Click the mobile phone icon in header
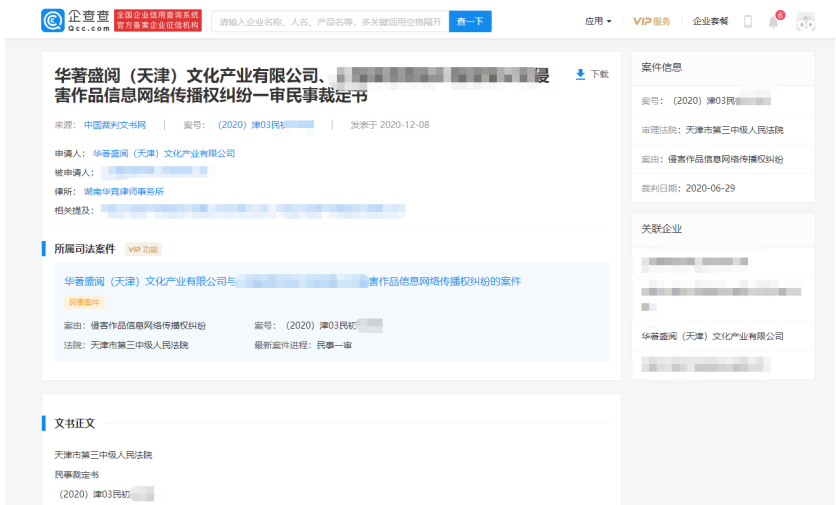Image resolution: width=836 pixels, height=505 pixels. [748, 21]
